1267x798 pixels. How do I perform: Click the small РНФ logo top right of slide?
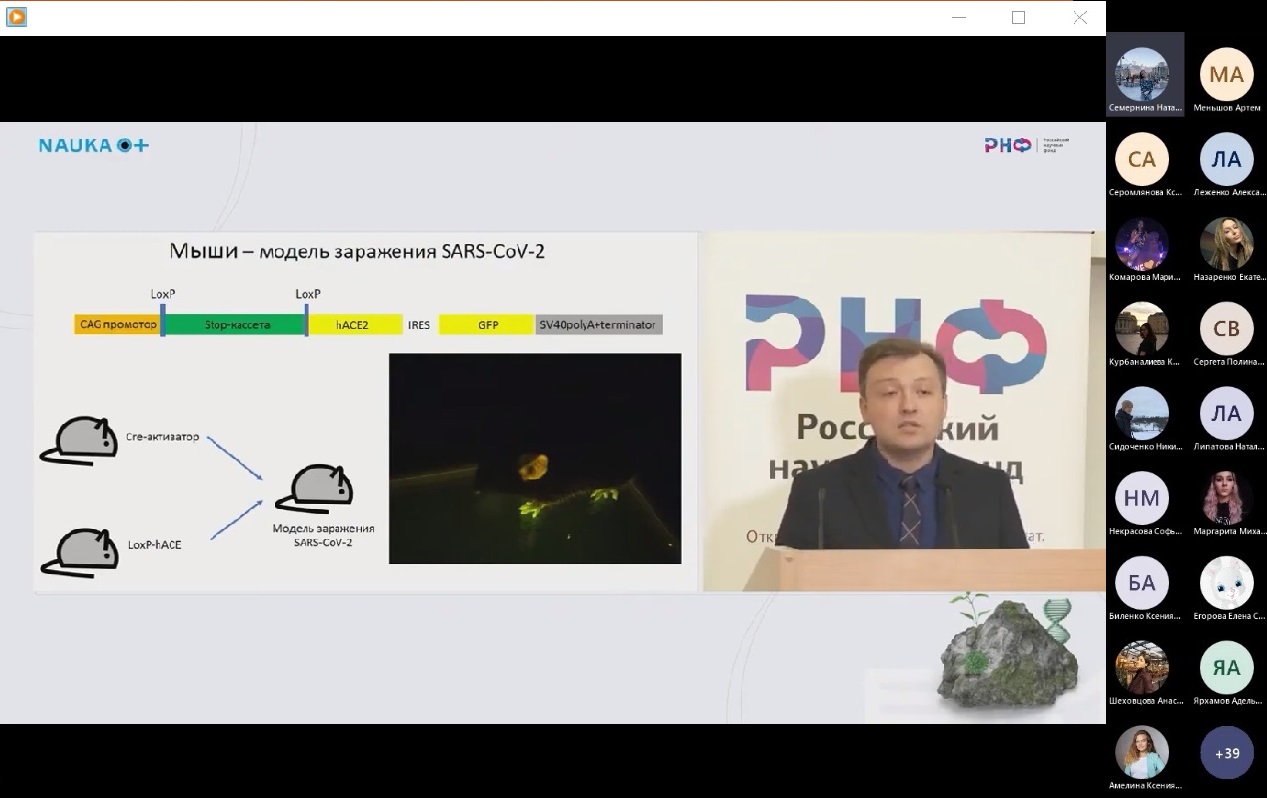(1026, 145)
